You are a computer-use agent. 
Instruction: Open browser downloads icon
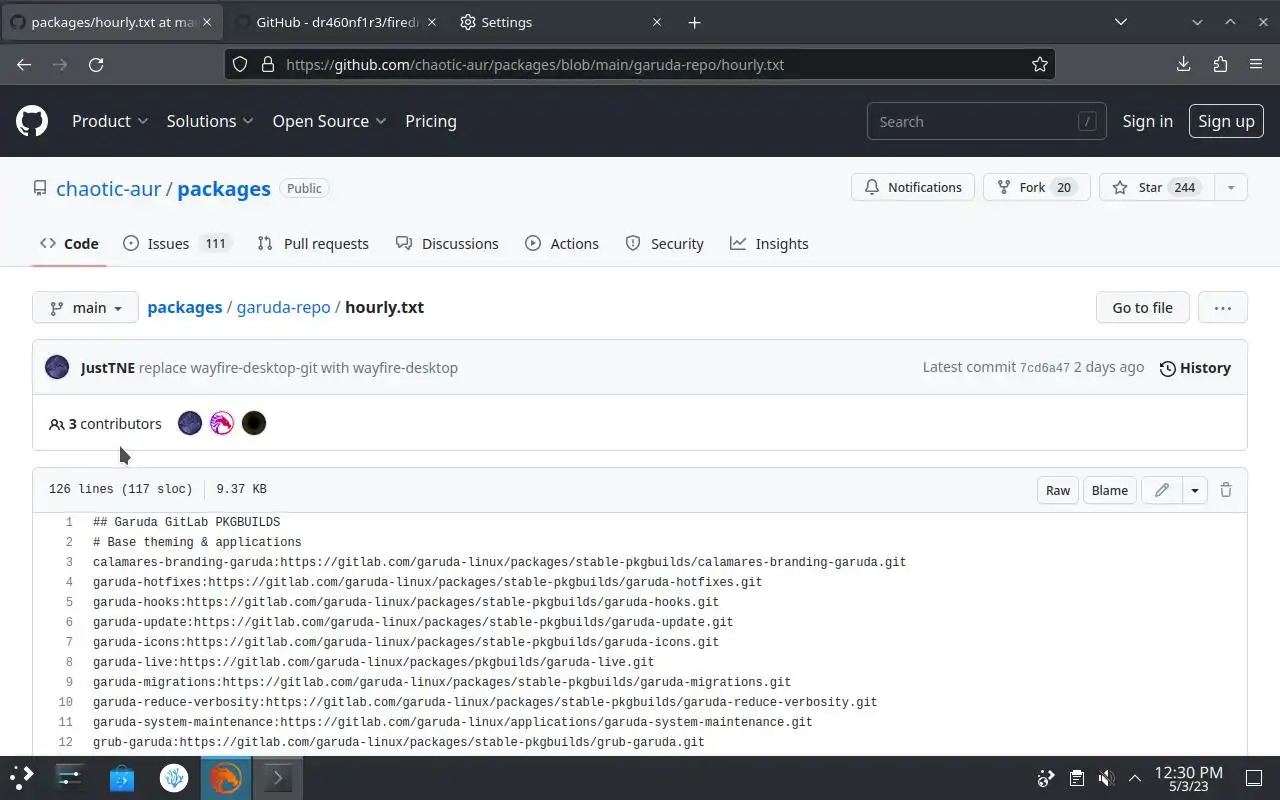[1184, 64]
